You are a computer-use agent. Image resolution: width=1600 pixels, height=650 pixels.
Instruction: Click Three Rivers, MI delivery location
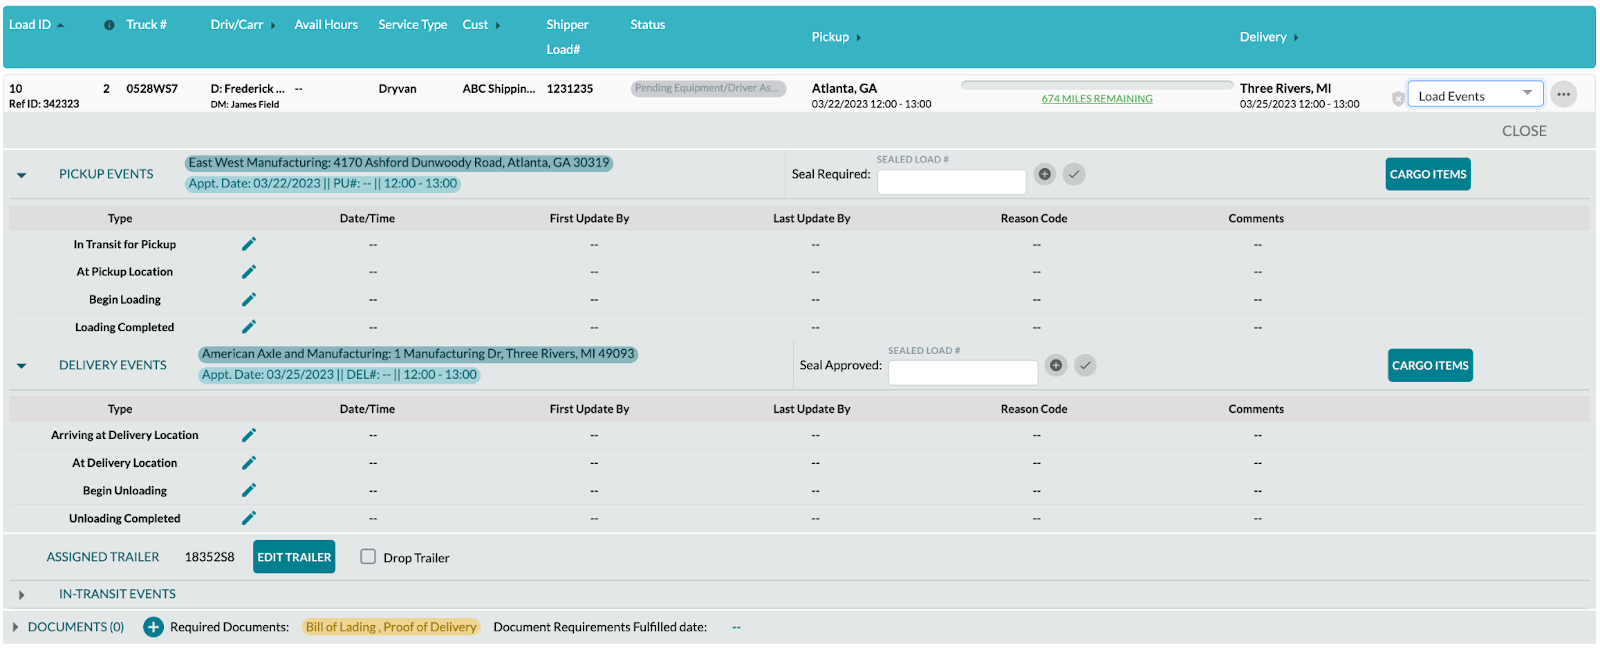tap(1285, 88)
